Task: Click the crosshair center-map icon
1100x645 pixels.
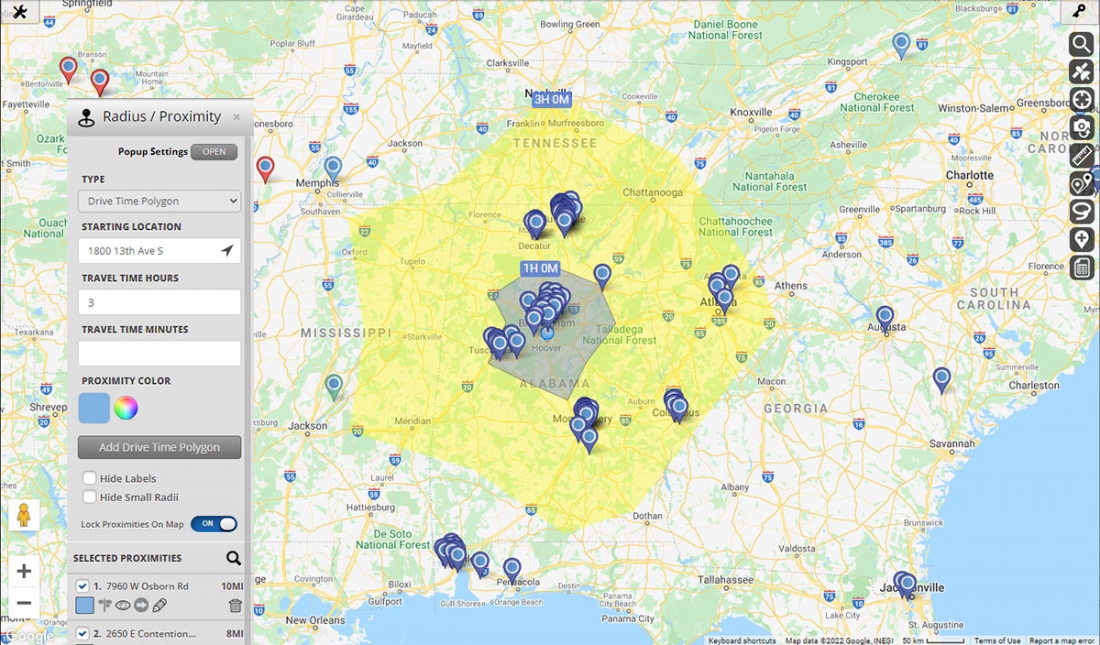Action: coord(1081,99)
